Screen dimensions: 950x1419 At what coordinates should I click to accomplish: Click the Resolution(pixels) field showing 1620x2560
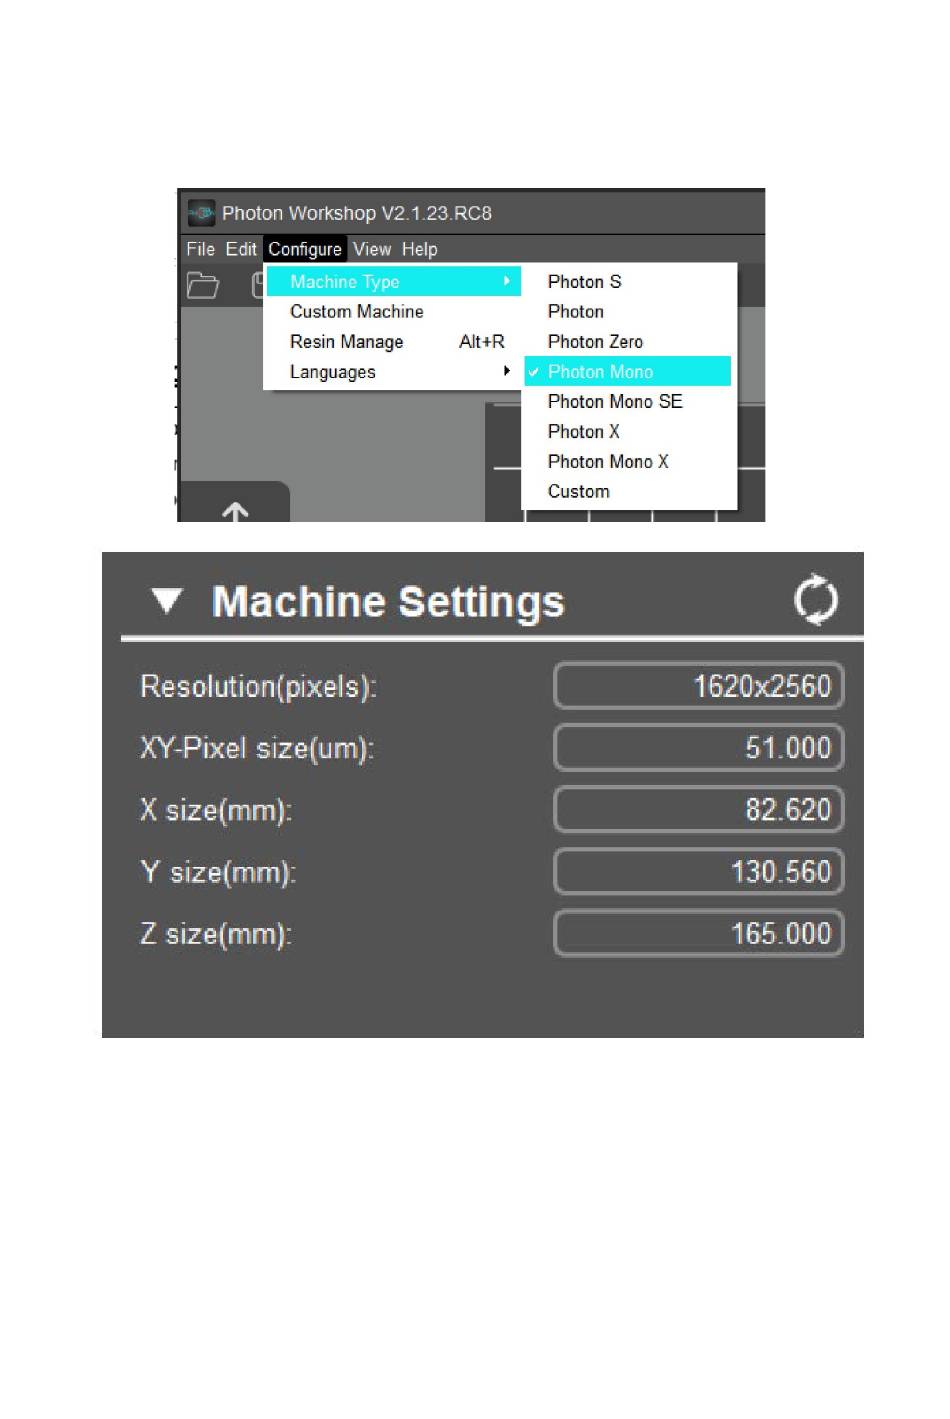click(x=699, y=686)
